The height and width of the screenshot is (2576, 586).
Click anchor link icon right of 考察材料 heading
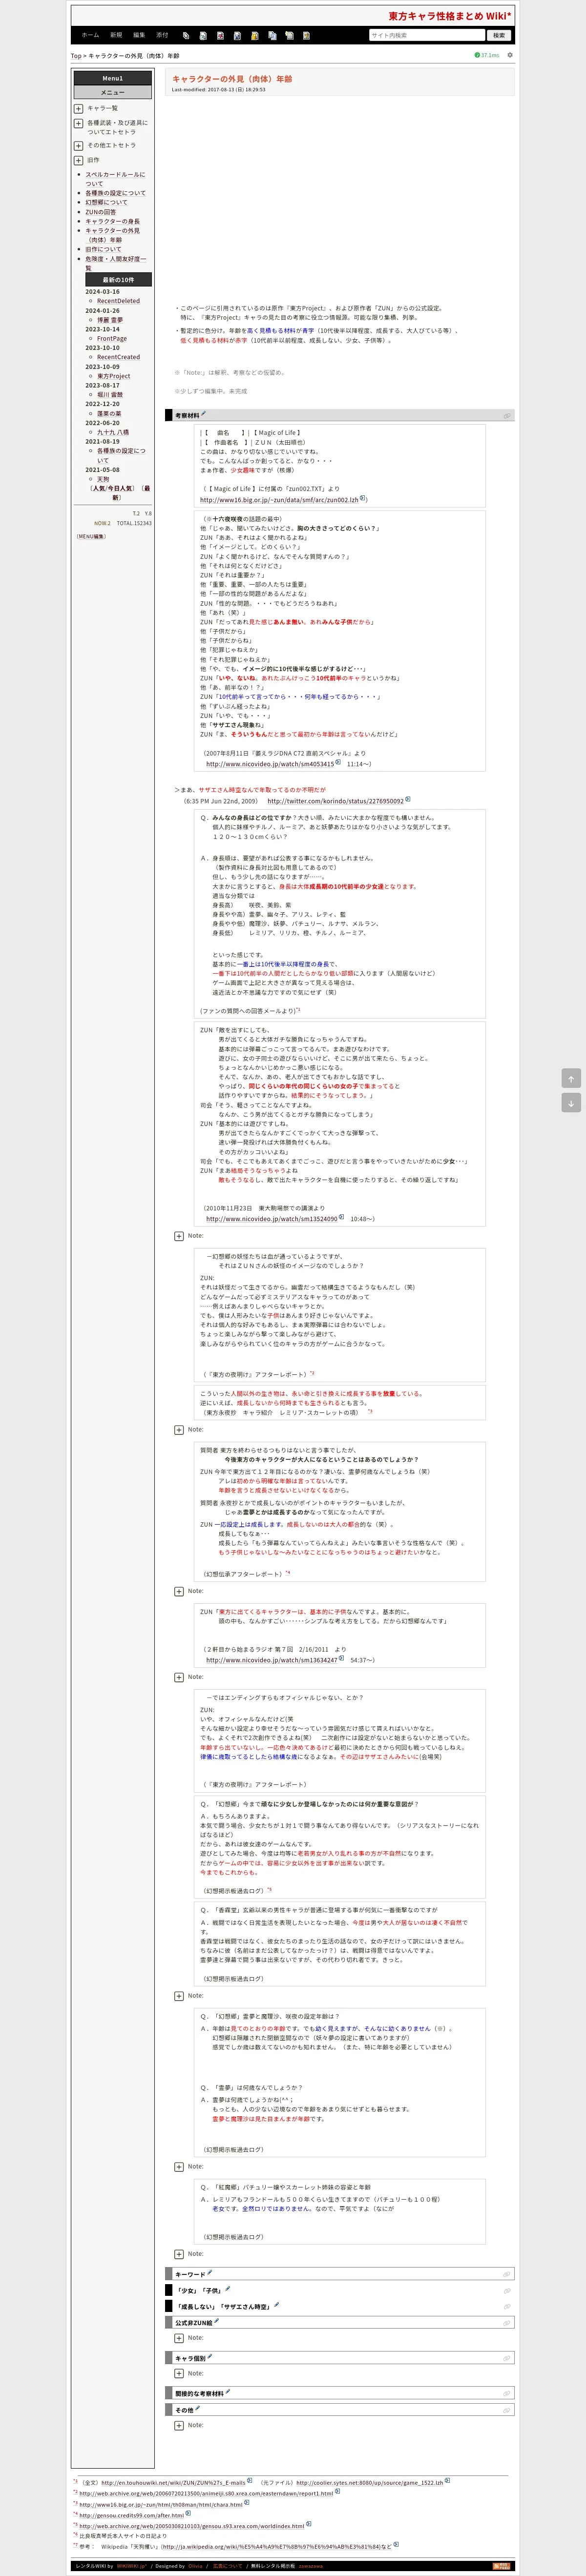[x=507, y=415]
